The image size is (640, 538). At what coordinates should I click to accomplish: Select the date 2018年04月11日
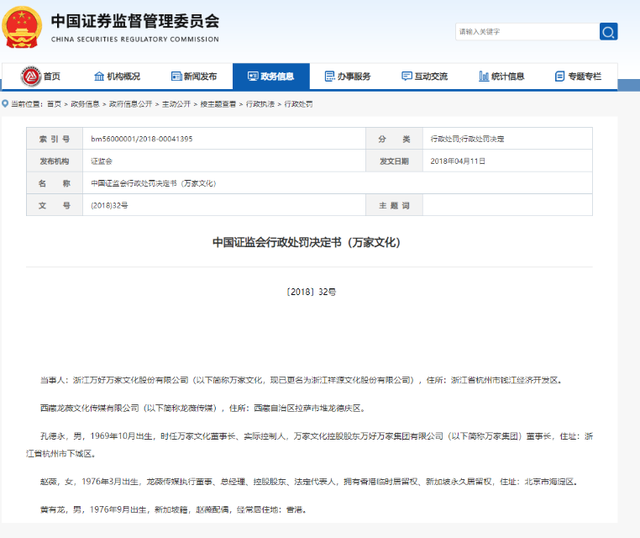coord(458,161)
